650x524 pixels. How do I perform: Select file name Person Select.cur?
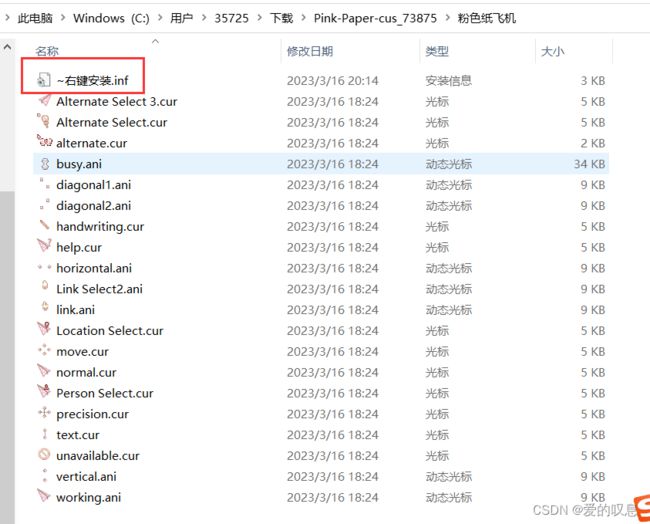[104, 393]
